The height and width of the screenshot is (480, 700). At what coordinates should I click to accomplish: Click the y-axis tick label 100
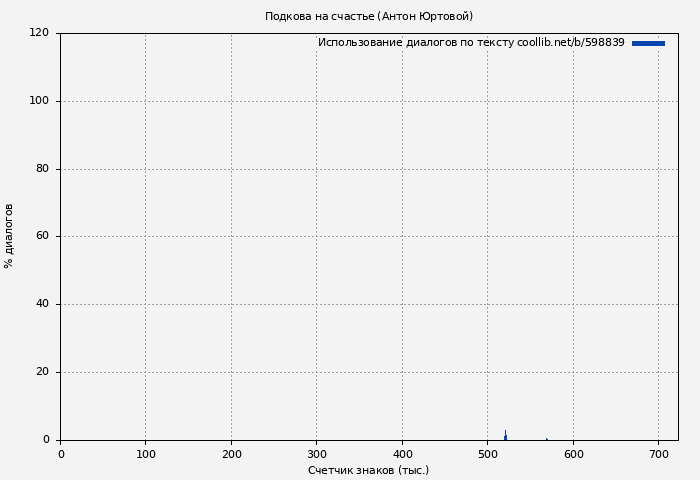(40, 101)
